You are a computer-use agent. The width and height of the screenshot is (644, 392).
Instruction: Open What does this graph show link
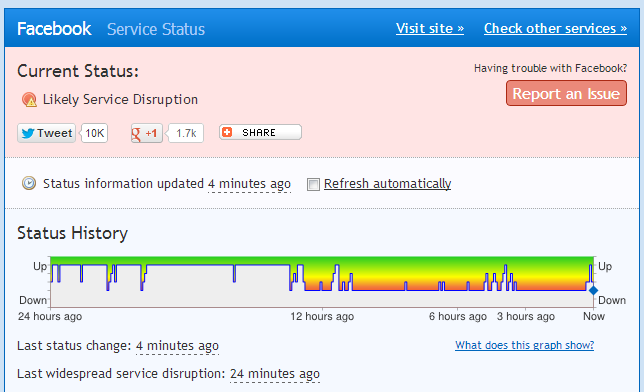[524, 345]
